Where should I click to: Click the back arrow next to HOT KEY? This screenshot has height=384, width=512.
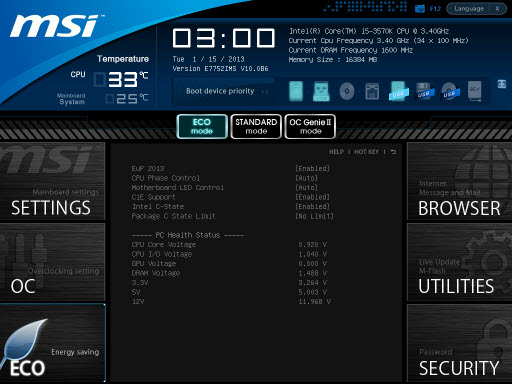tap(393, 152)
